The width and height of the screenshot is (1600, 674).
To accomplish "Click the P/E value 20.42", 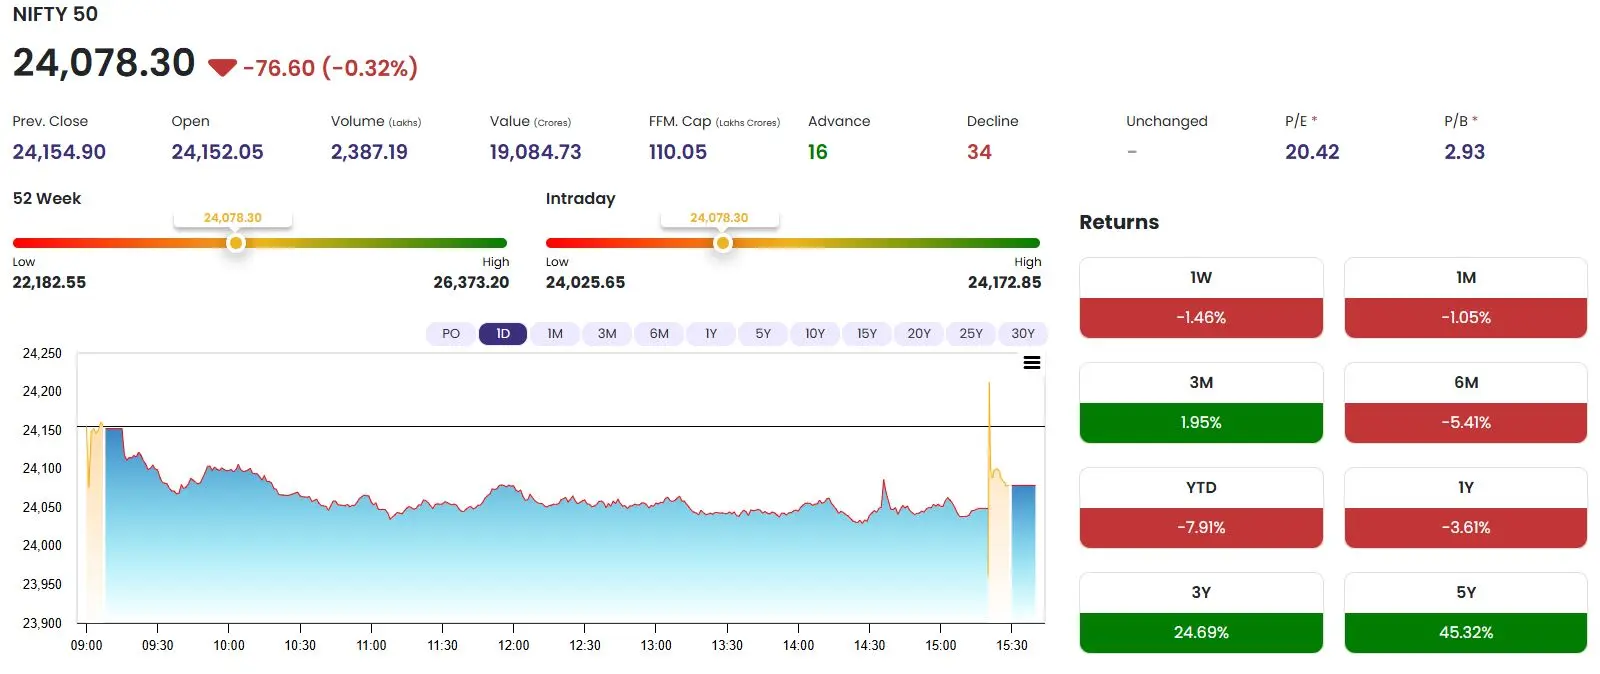I will pyautogui.click(x=1312, y=152).
